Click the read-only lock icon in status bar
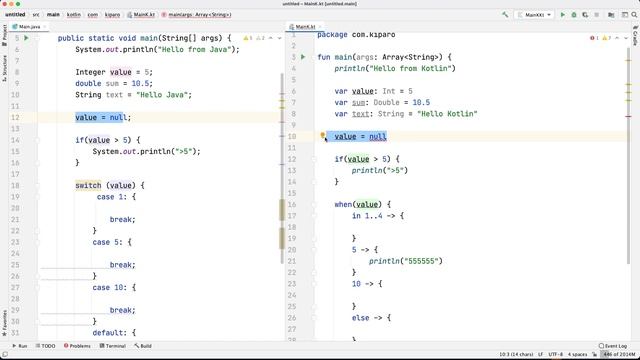Image resolution: width=640 pixels, height=360 pixels. pos(595,354)
